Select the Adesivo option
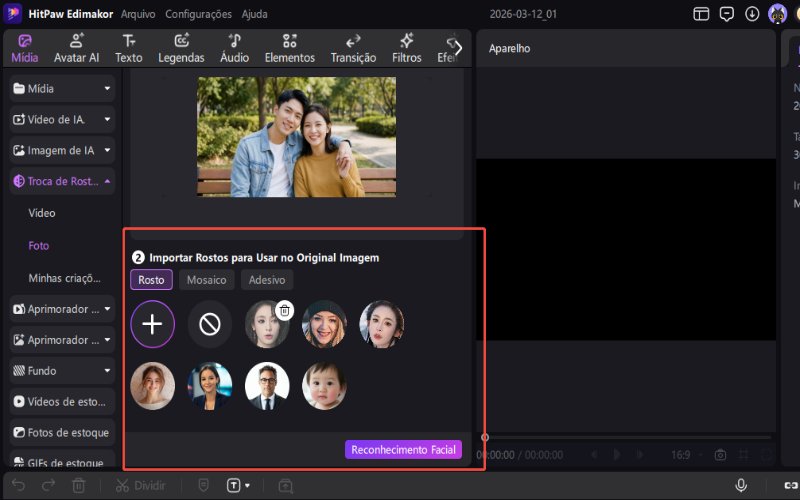Viewport: 800px width, 500px height. 267,280
